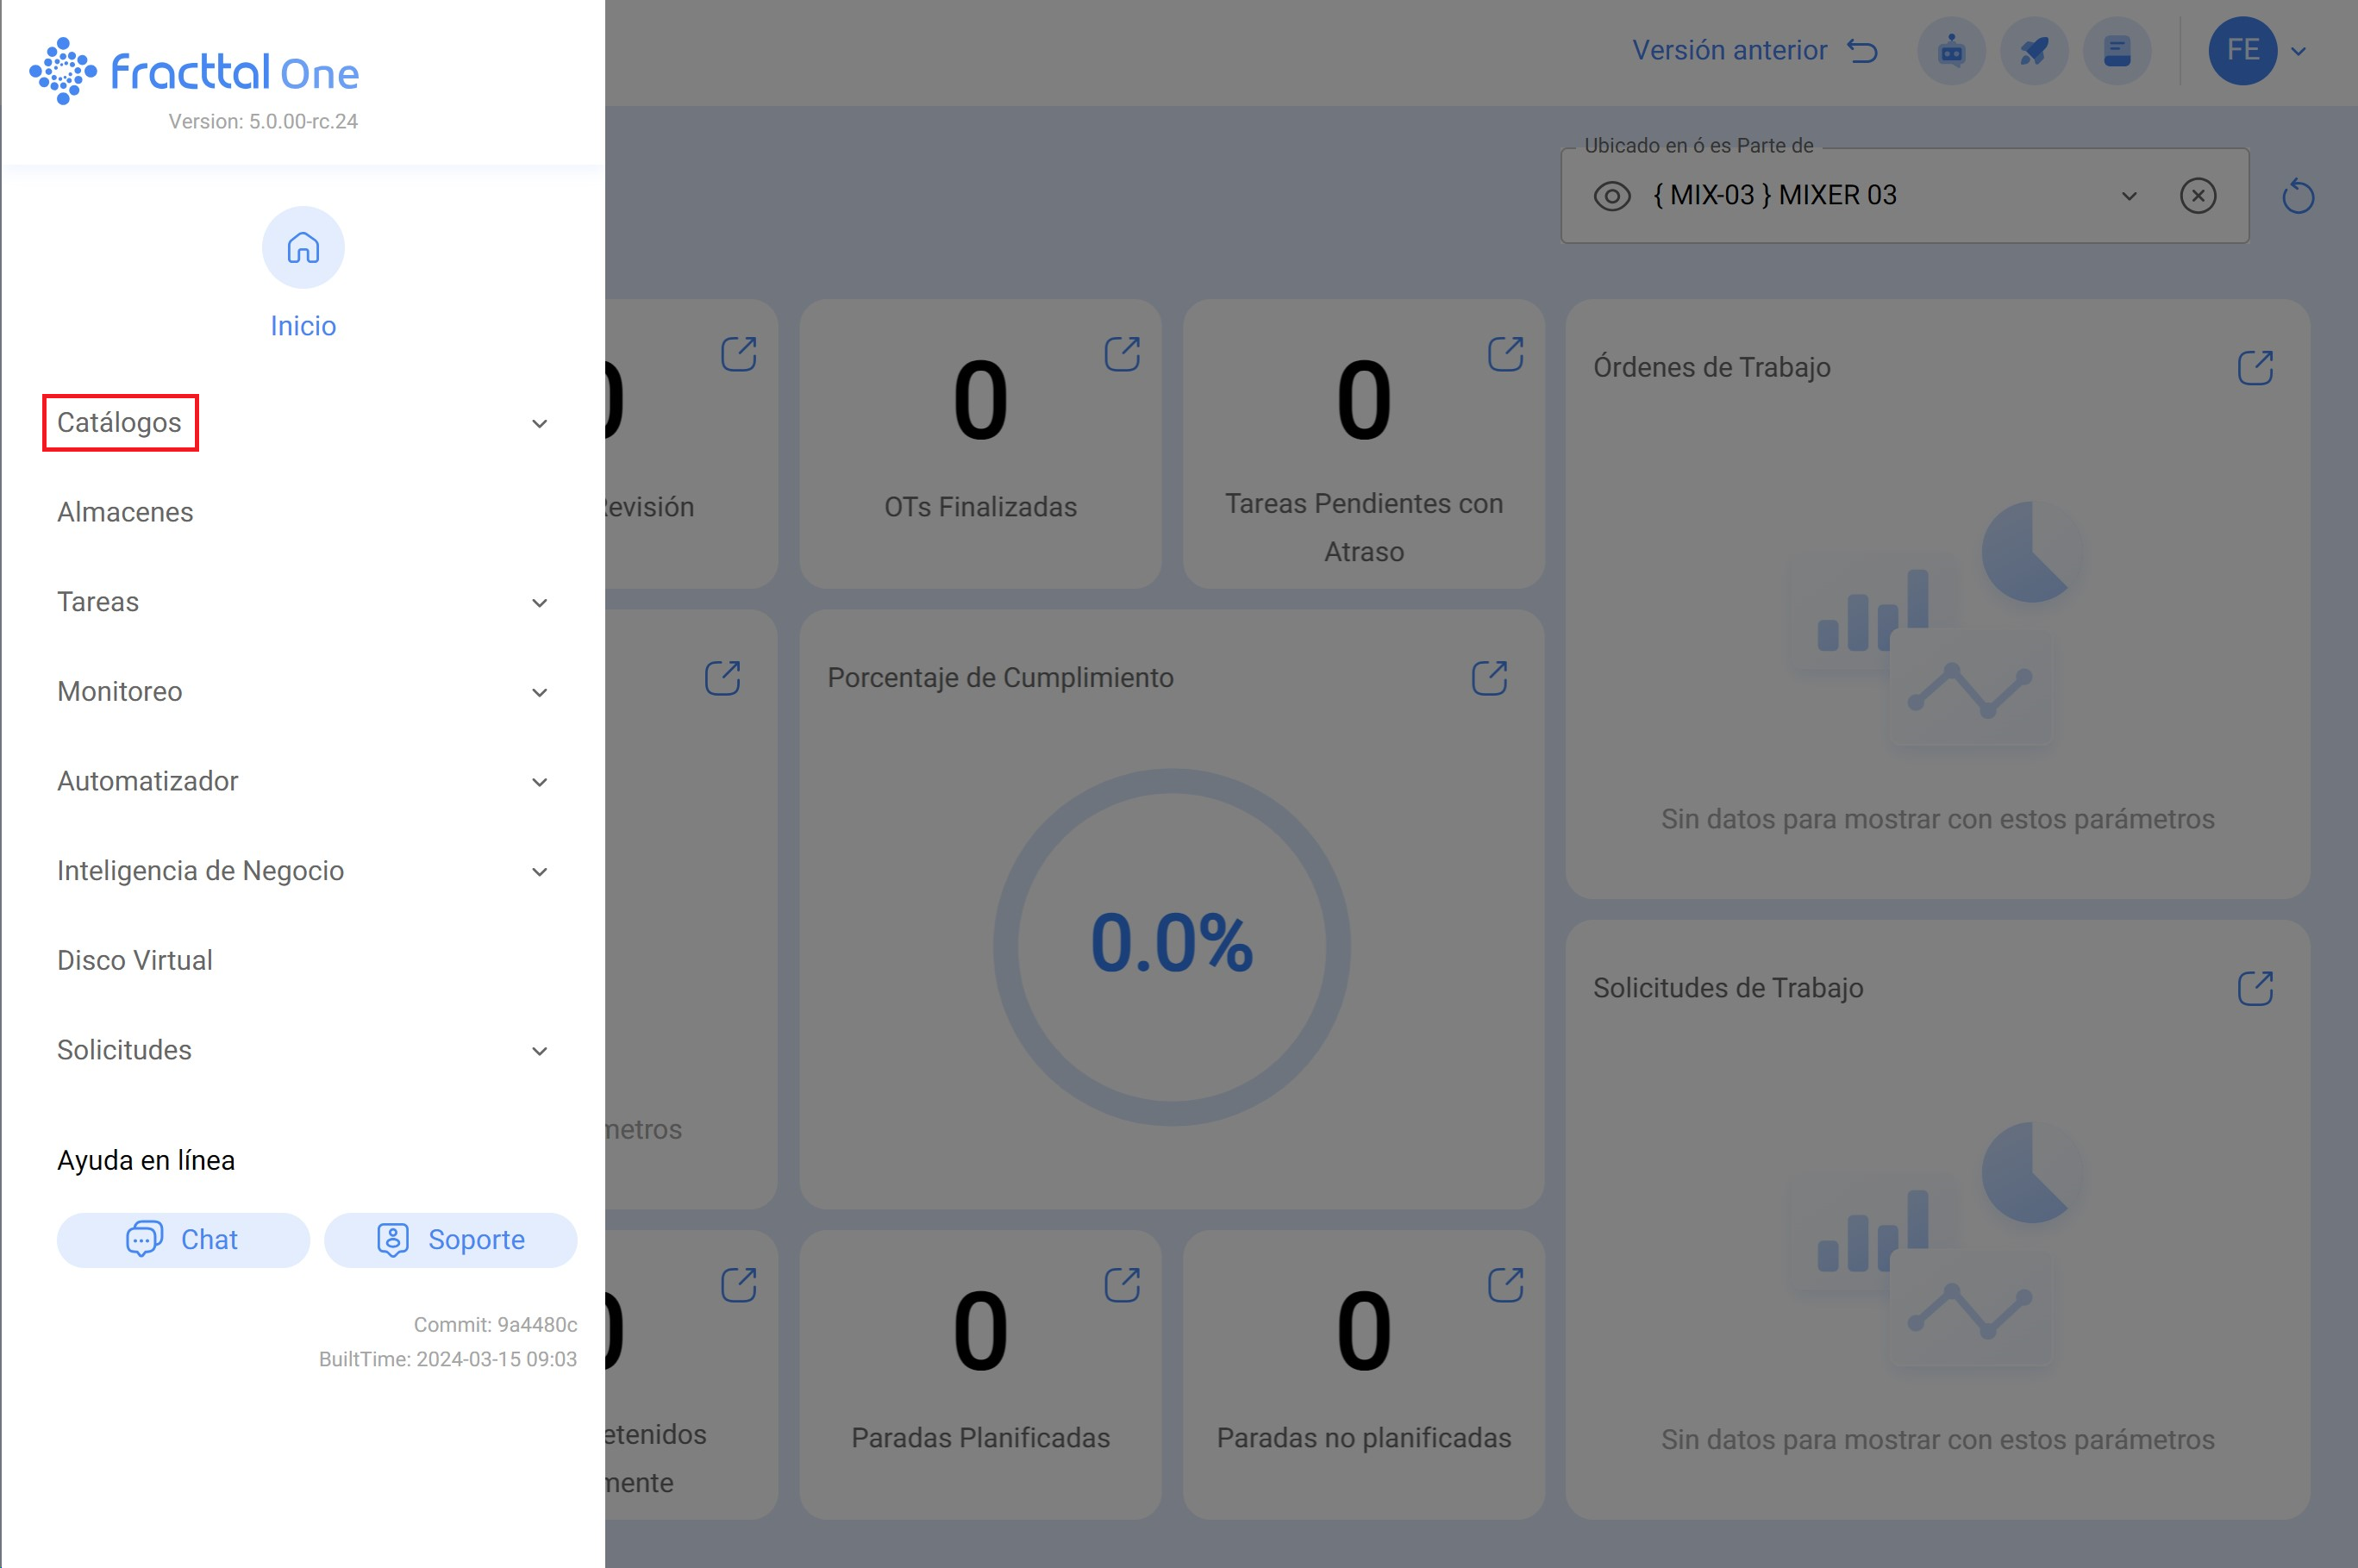Open the user menu chevron beside FE

2299,51
